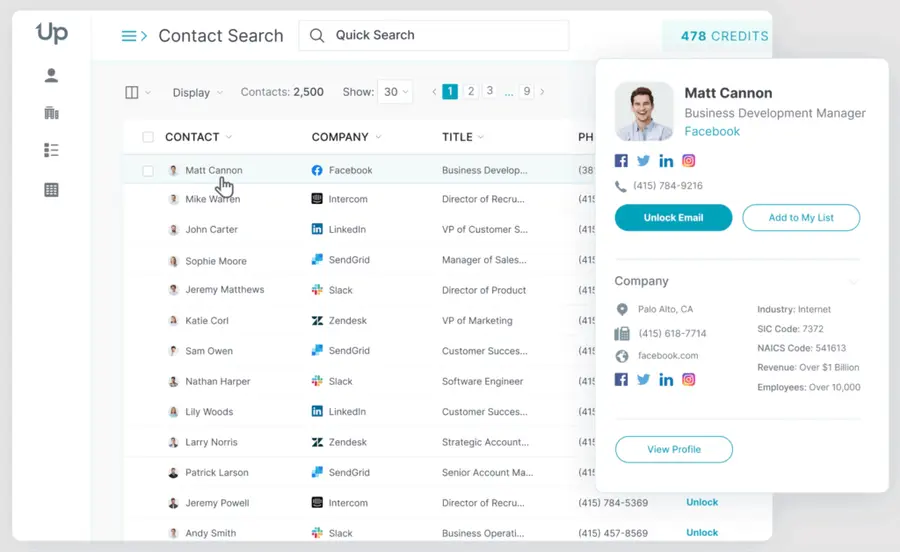Image resolution: width=900 pixels, height=552 pixels.
Task: Open the Show 30 per page dropdown
Action: coord(395,92)
